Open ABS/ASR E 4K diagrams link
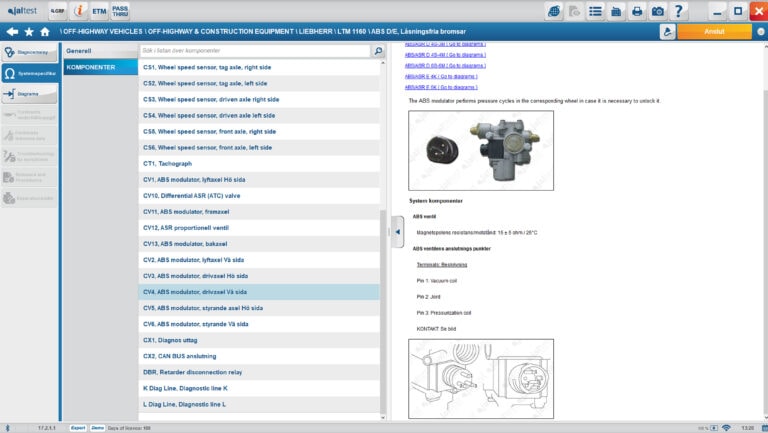768x433 pixels. pos(441,76)
